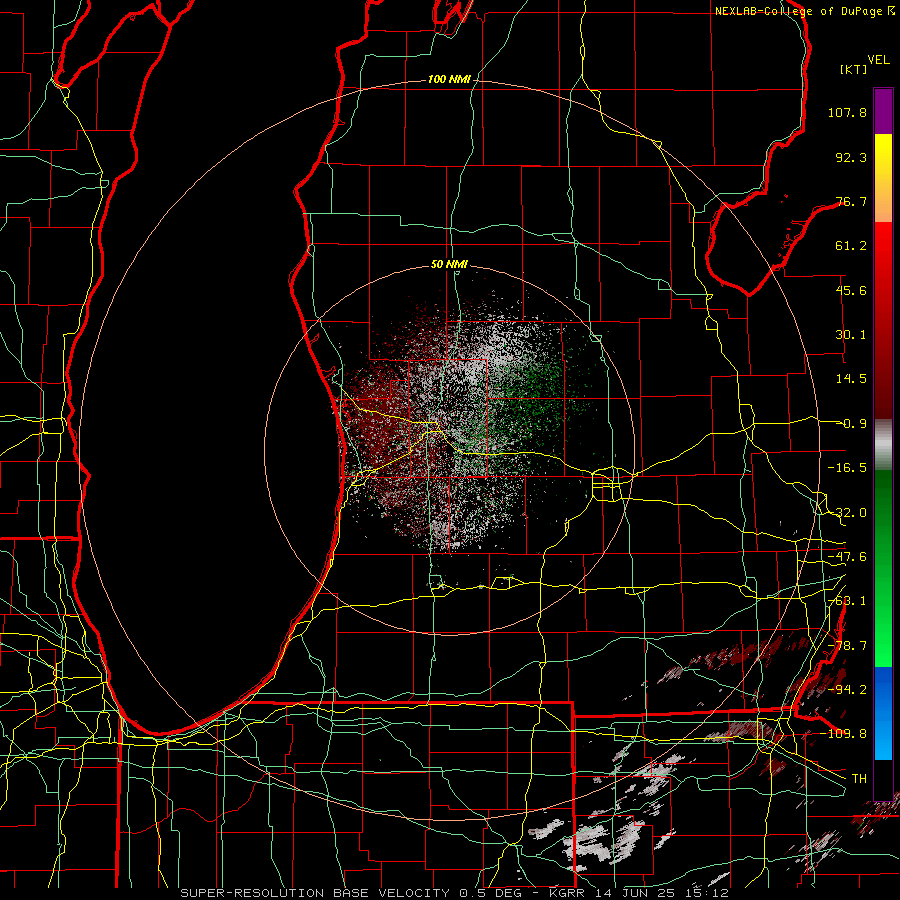
Task: Click the blue segment of the color bar
Action: coord(883,713)
